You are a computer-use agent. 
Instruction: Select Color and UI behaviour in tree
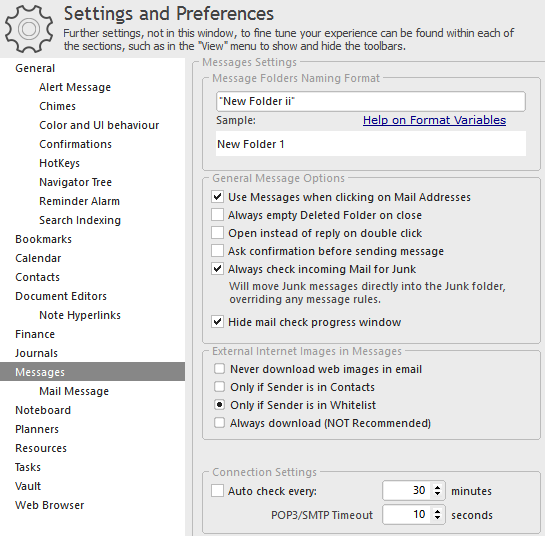coord(99,125)
